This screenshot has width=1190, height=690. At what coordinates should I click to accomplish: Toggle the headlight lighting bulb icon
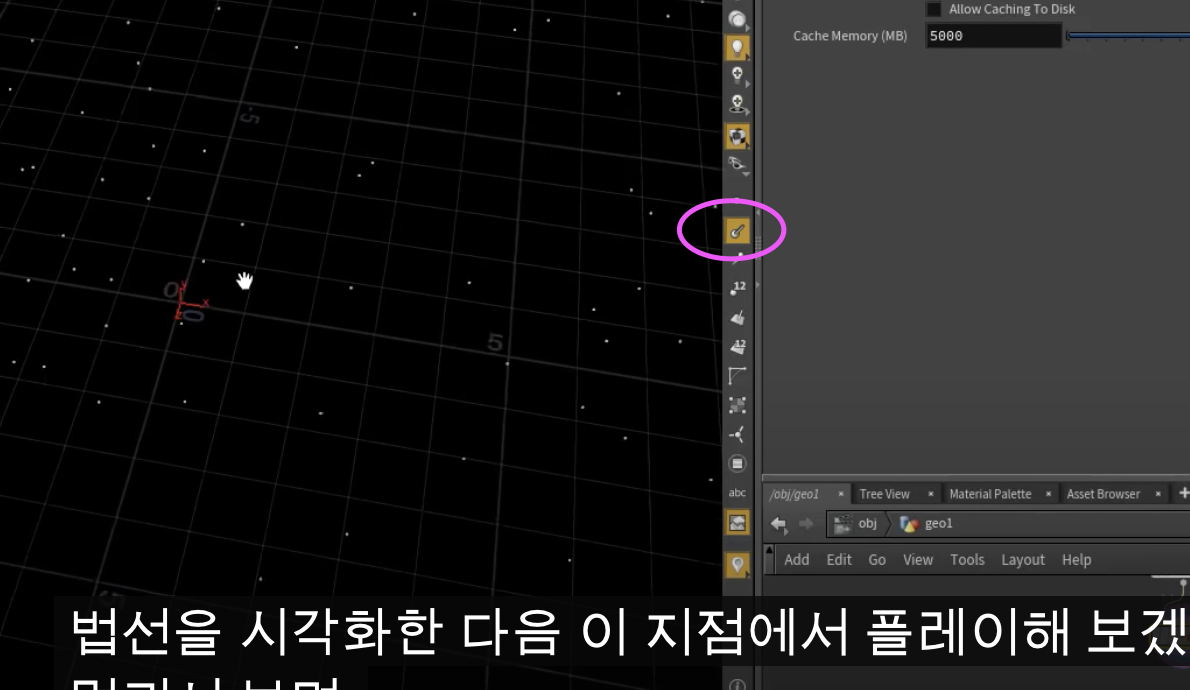click(x=736, y=47)
